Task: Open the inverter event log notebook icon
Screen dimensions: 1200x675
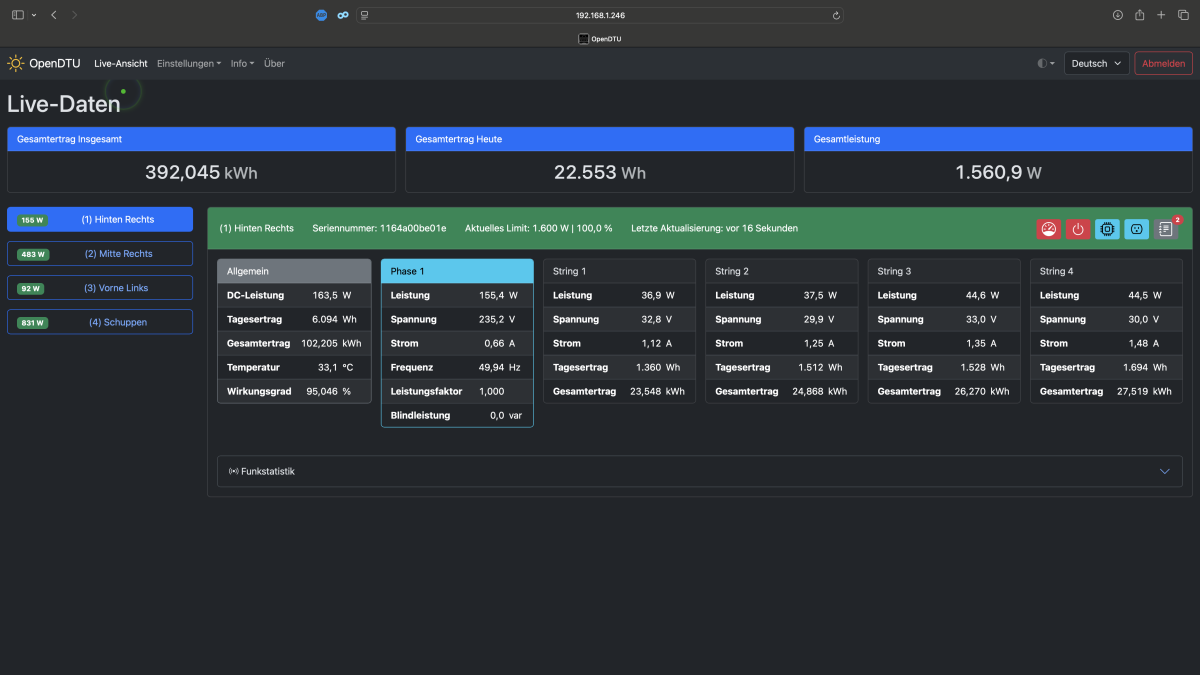Action: (1165, 229)
